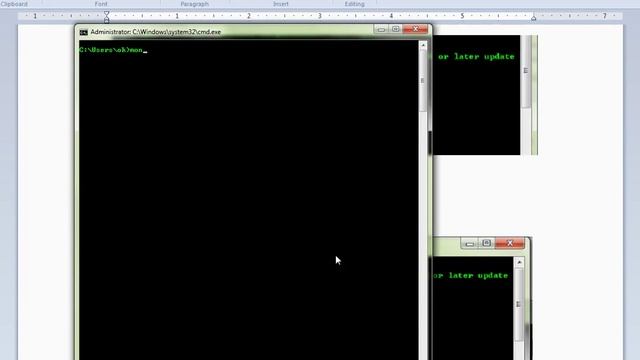The height and width of the screenshot is (360, 640).
Task: Click scrollbar thumb in upper embedded screenshot
Action: pyautogui.click(x=526, y=71)
